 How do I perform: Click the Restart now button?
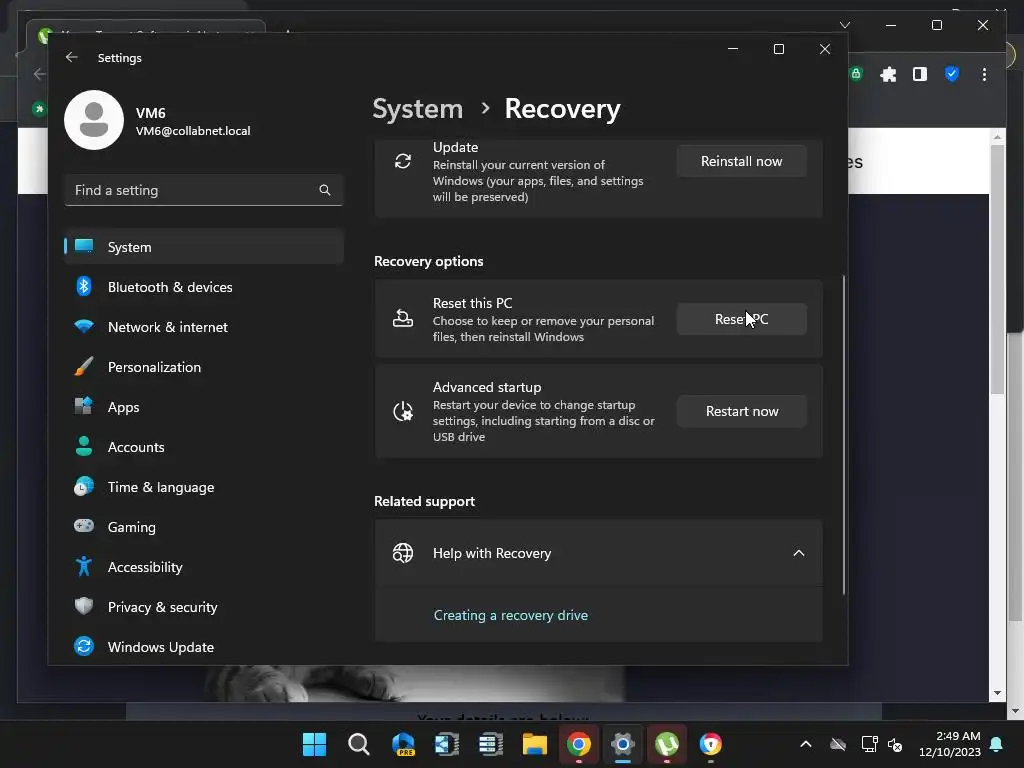(x=741, y=411)
